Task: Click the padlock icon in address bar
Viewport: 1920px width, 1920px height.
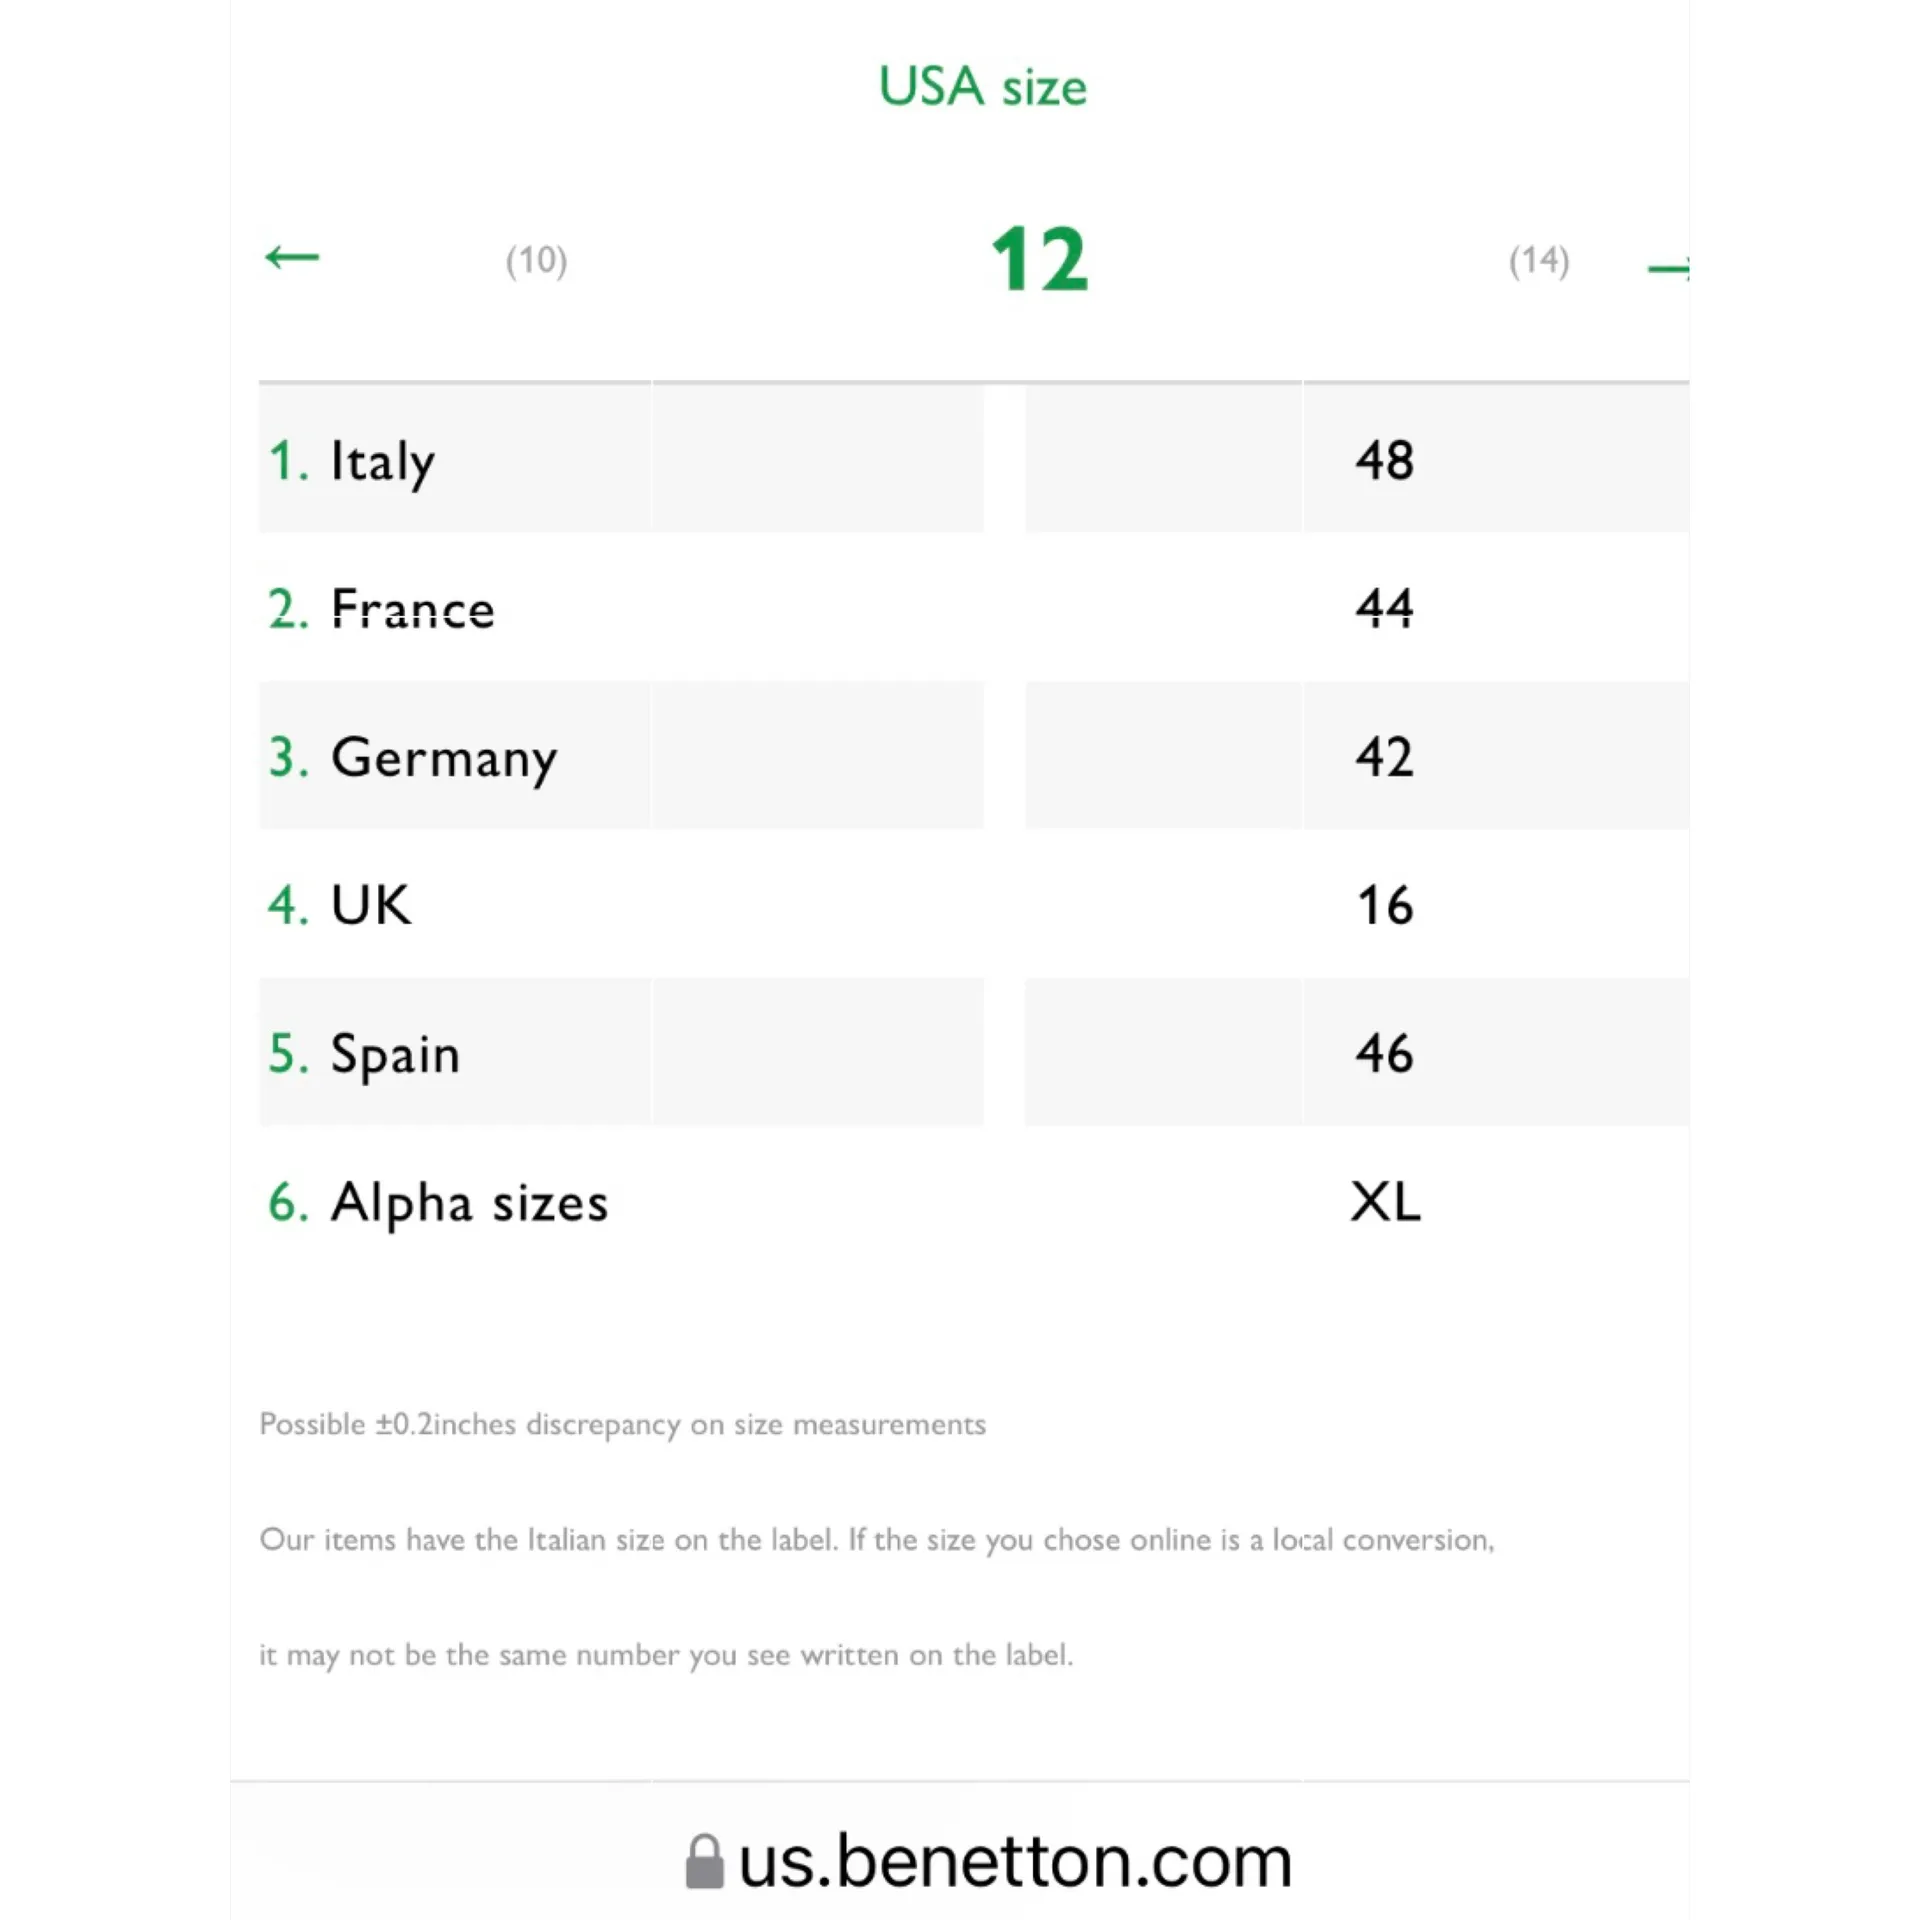Action: (x=704, y=1862)
